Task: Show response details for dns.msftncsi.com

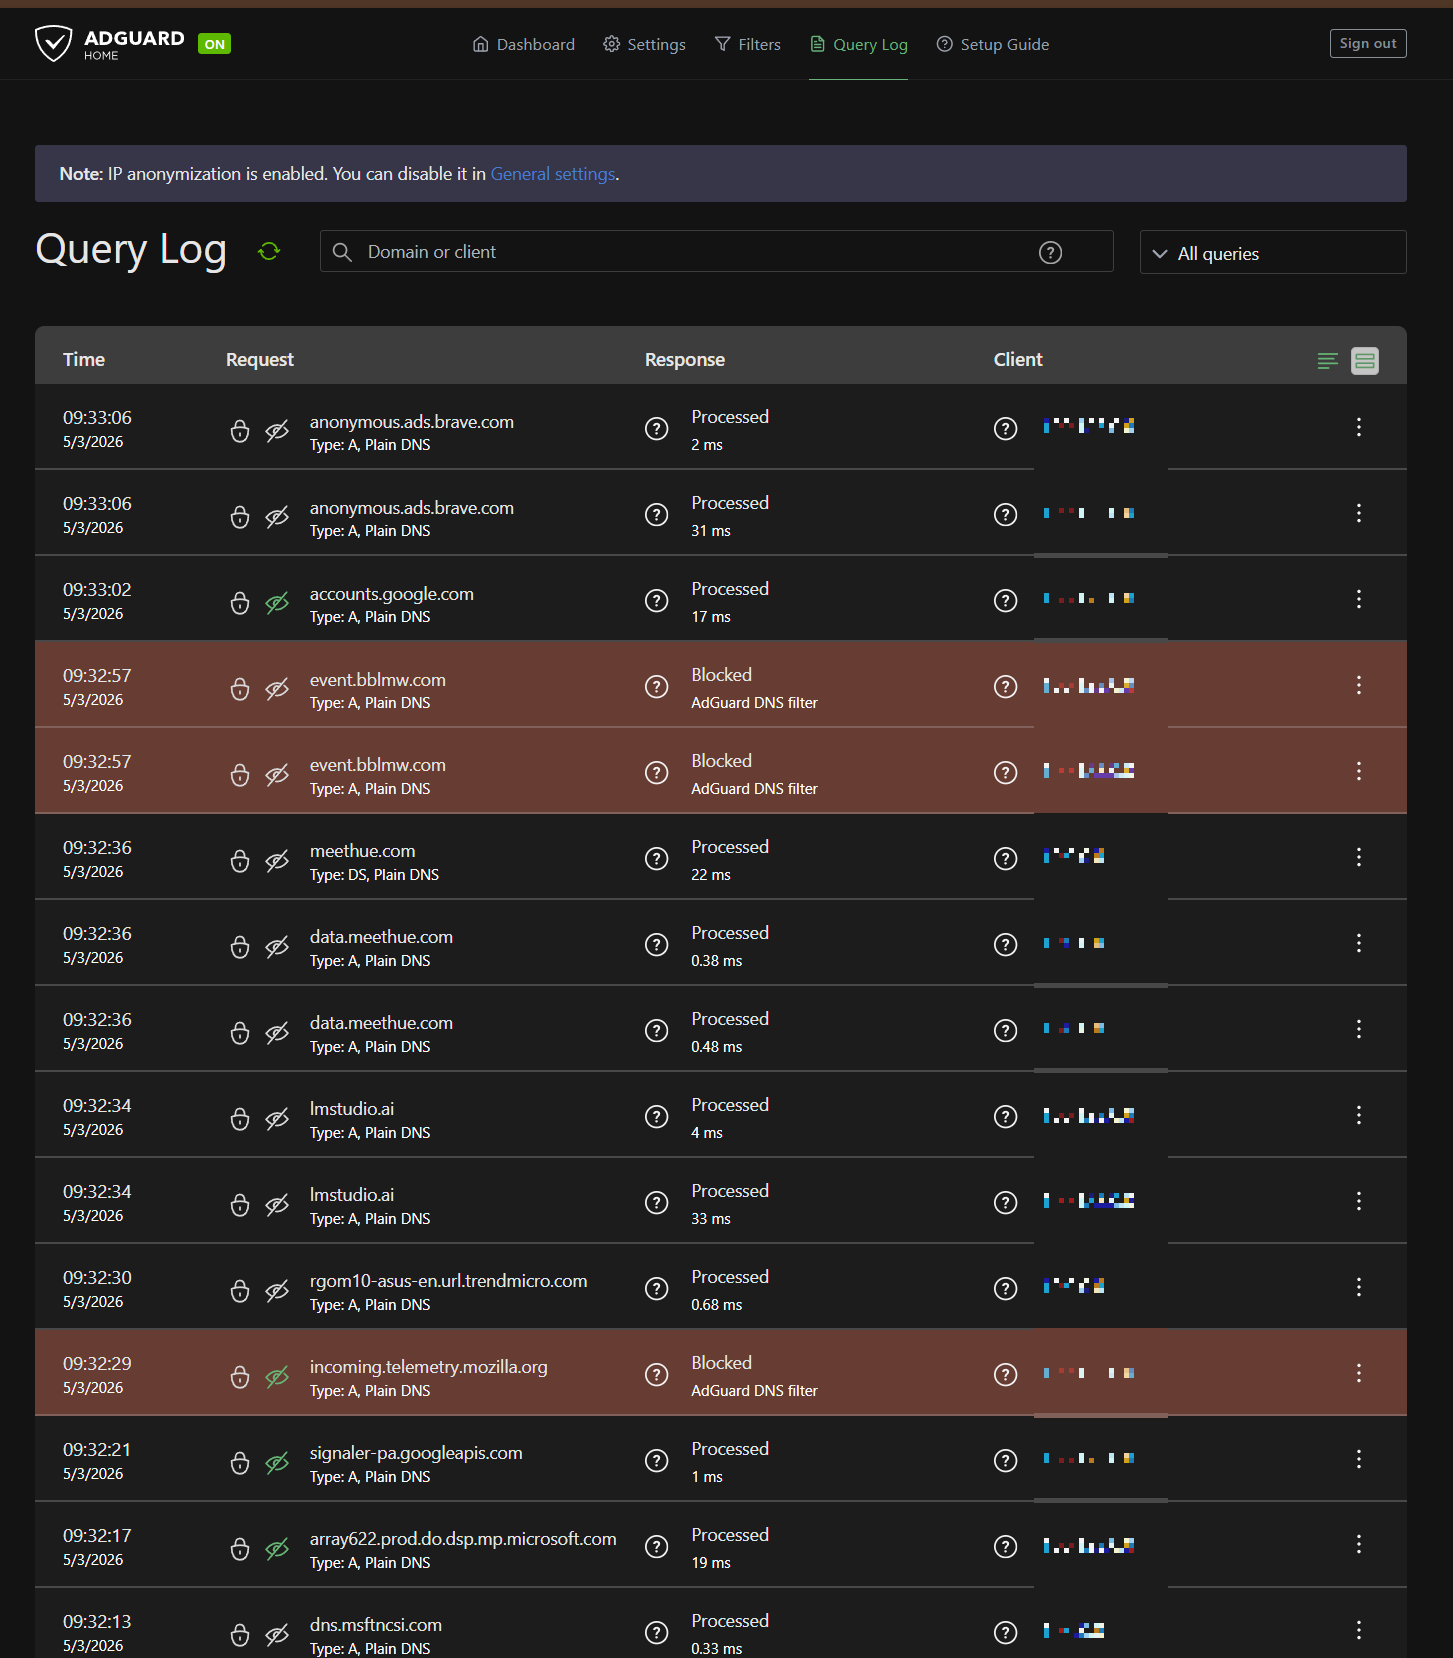Action: point(656,1633)
